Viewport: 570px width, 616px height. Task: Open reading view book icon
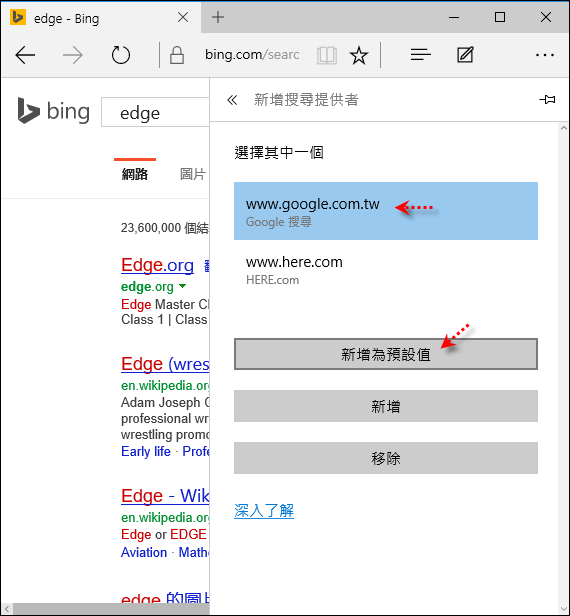click(327, 55)
